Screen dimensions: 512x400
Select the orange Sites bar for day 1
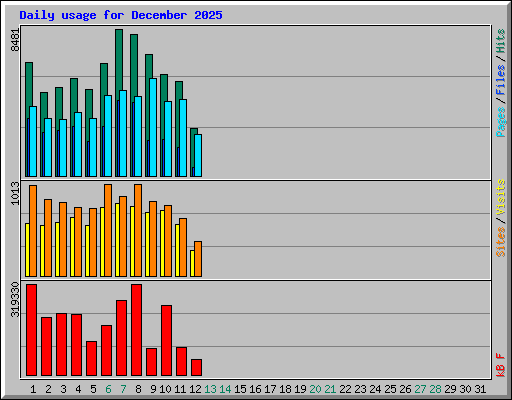pos(33,231)
